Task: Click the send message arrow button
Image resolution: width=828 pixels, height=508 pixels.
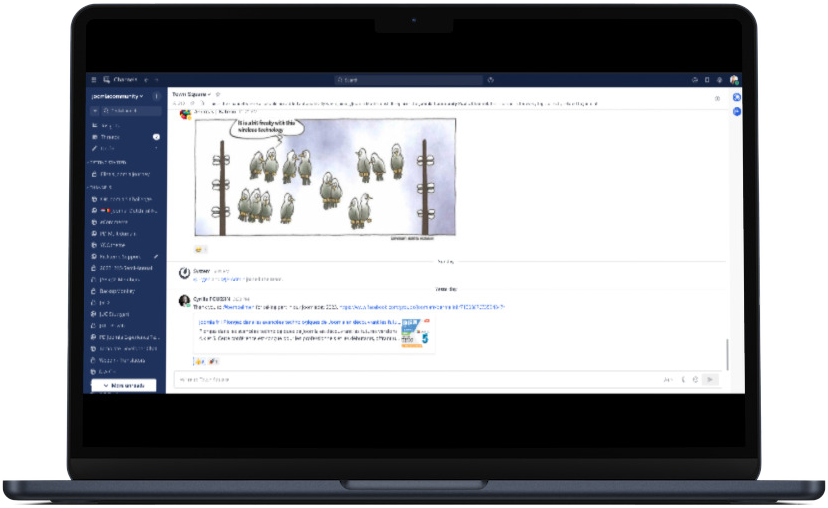Action: [x=709, y=379]
